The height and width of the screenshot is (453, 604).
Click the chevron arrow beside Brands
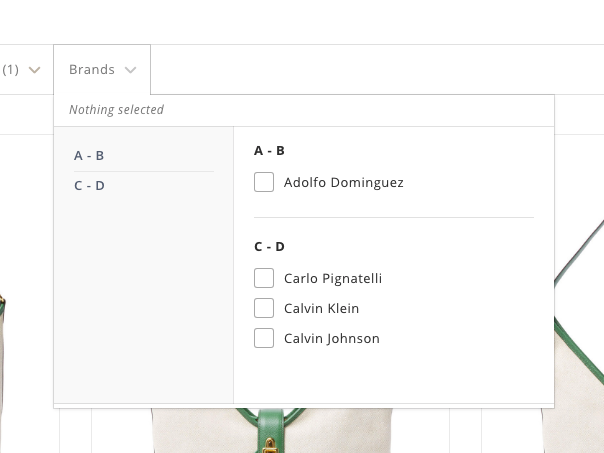[x=130, y=70]
